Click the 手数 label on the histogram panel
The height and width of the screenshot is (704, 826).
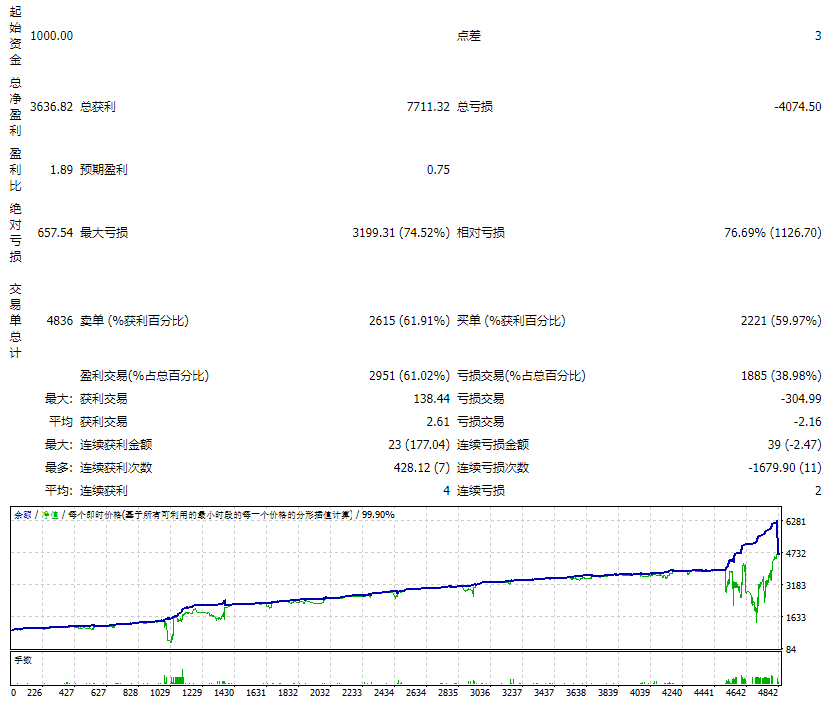(21, 658)
